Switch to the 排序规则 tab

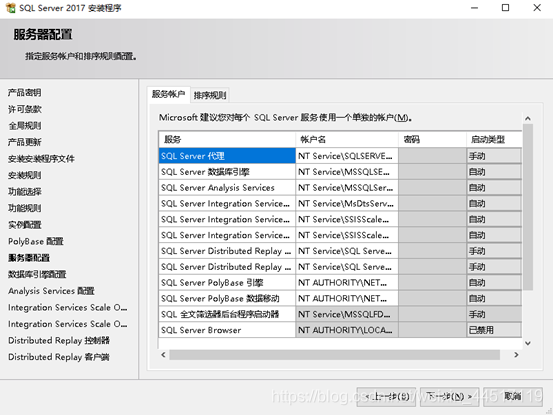pos(210,95)
